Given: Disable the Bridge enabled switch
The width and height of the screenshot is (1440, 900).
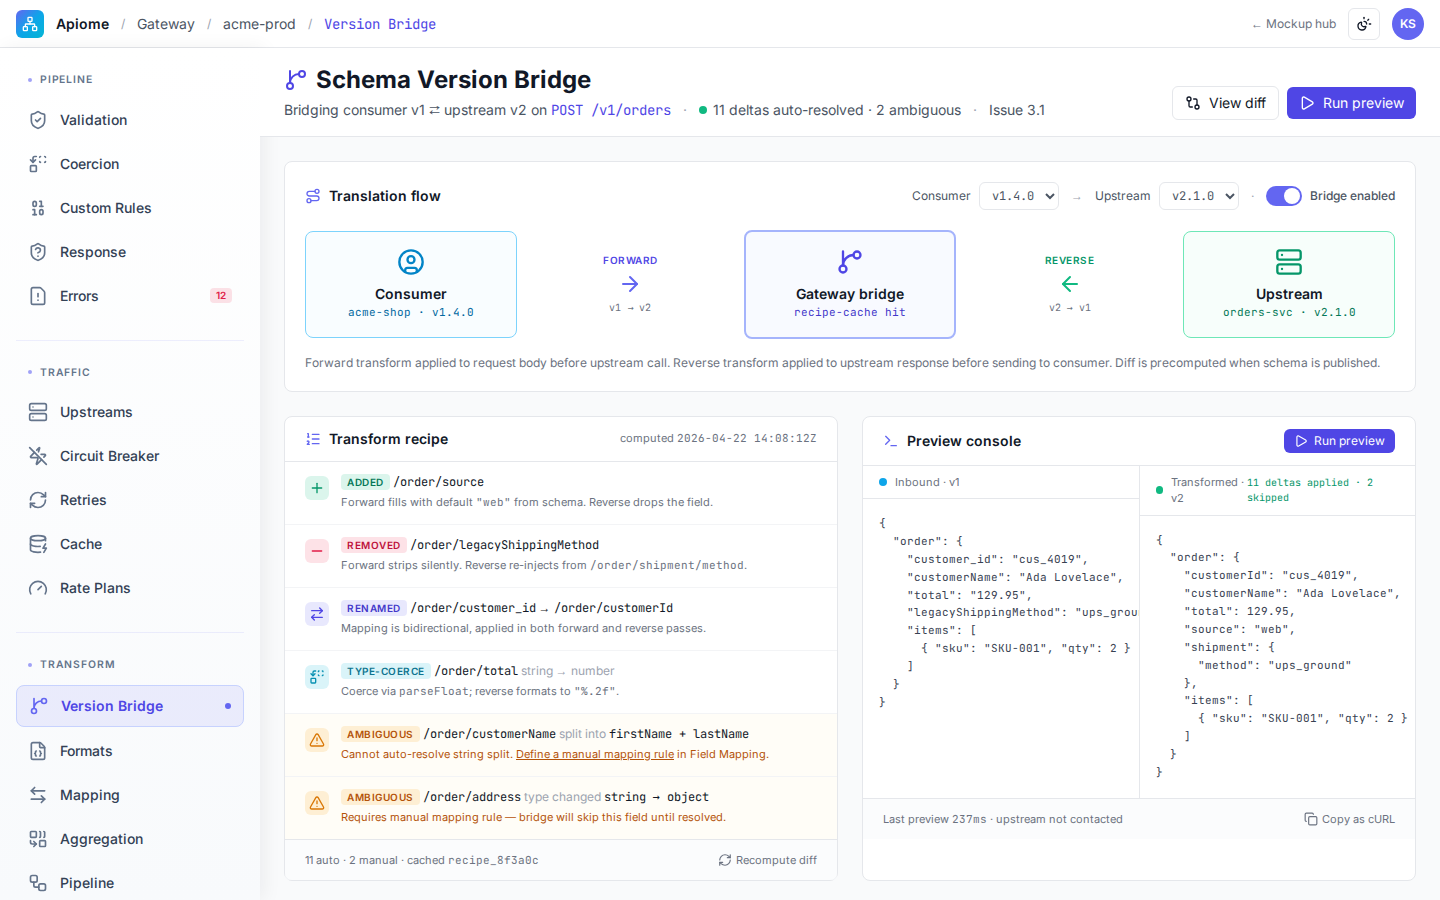Looking at the screenshot, I should tap(1284, 196).
